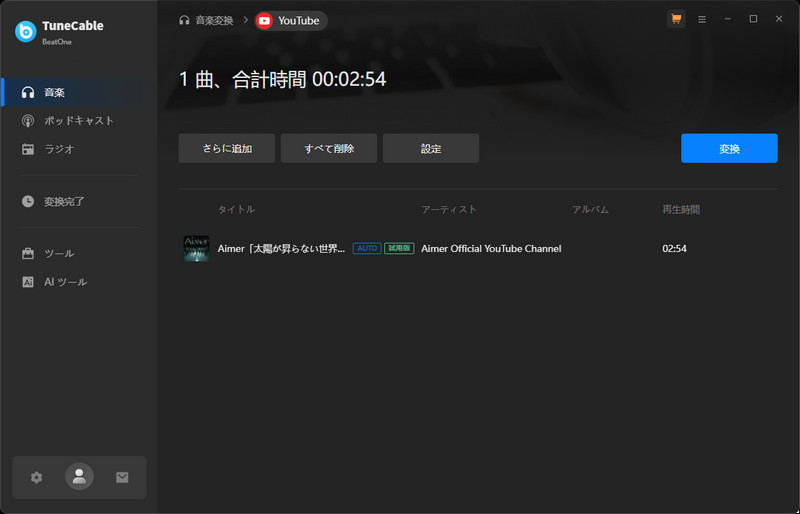Maximize the TuneCable window
800x514 pixels.
(753, 19)
